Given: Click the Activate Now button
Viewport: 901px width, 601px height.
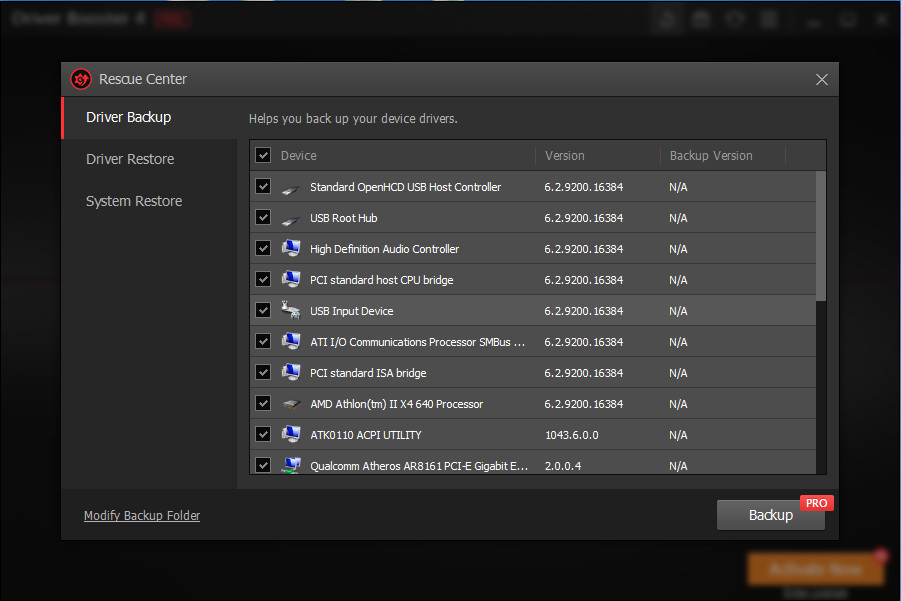Looking at the screenshot, I should pos(815,568).
